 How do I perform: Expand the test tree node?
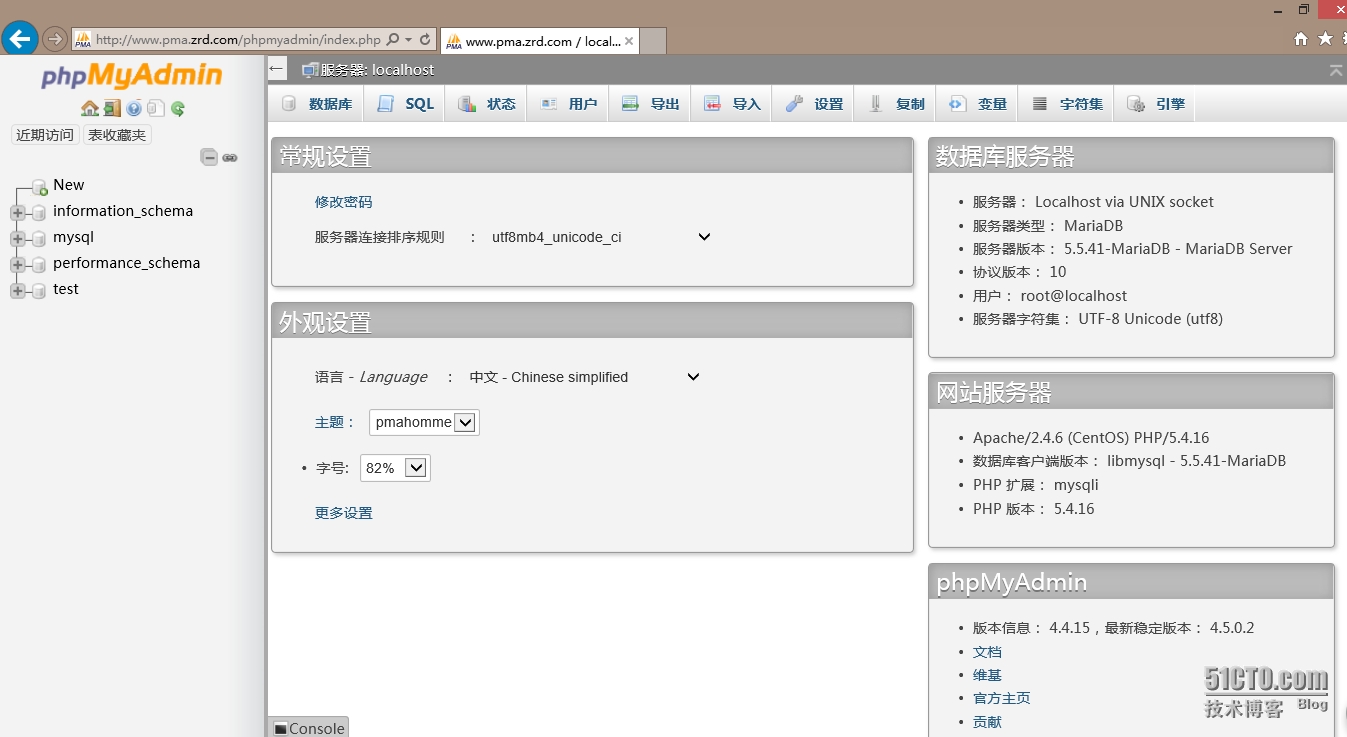17,290
